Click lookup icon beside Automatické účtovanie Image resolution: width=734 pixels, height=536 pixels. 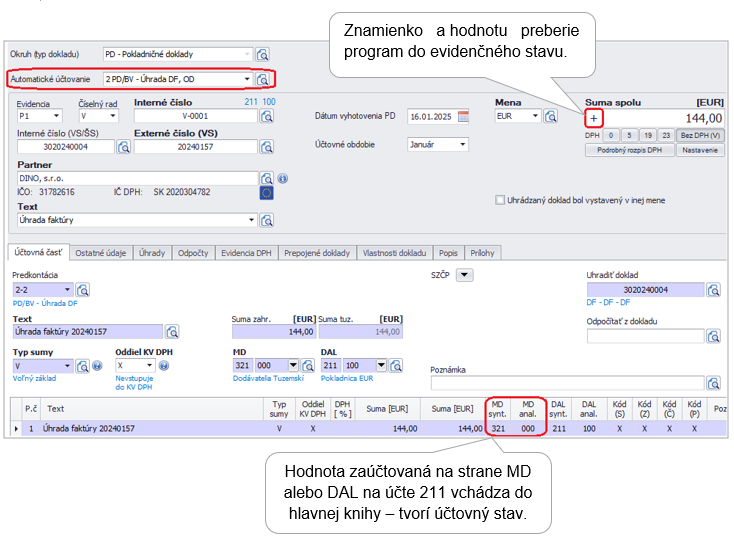pos(263,78)
